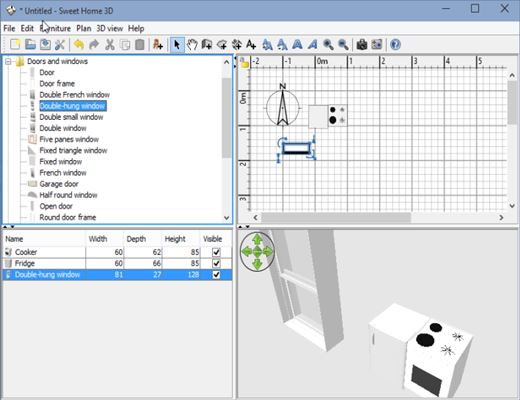Copy the selection from toolbar
This screenshot has width=520, height=400.
[125, 44]
